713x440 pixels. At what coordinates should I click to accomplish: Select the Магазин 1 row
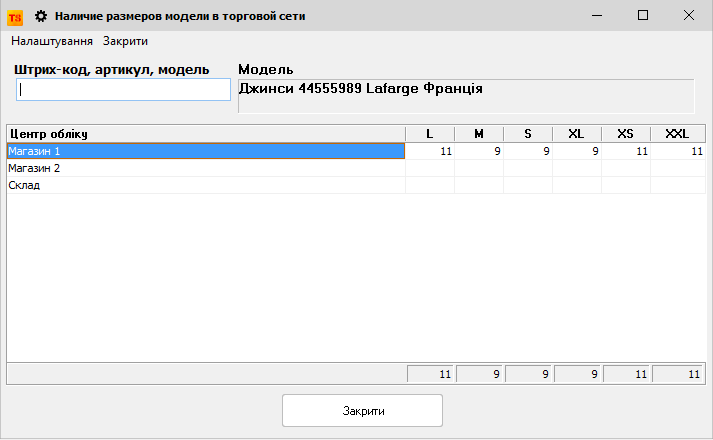coord(205,151)
